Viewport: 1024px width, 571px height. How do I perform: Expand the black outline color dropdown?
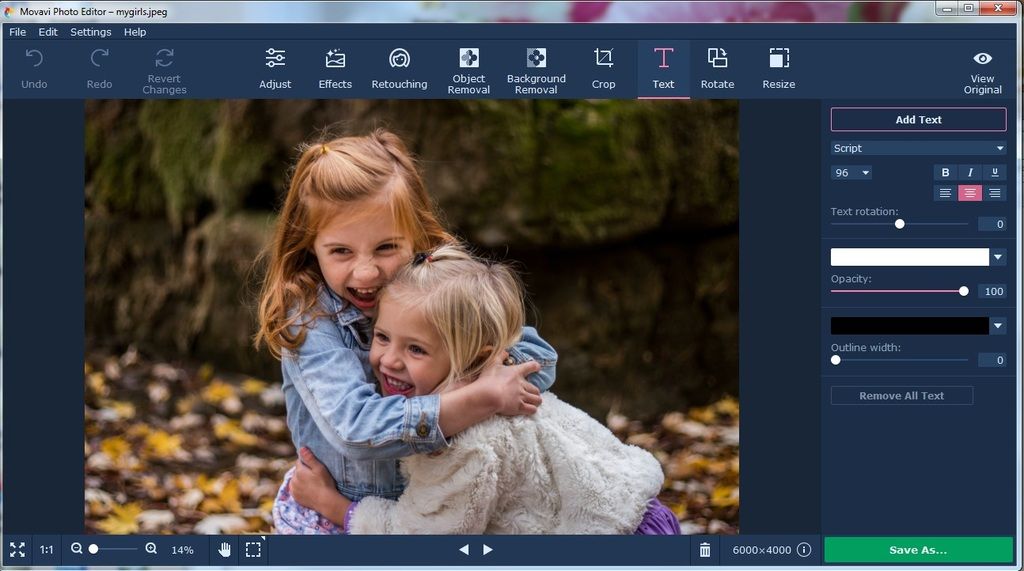(998, 325)
